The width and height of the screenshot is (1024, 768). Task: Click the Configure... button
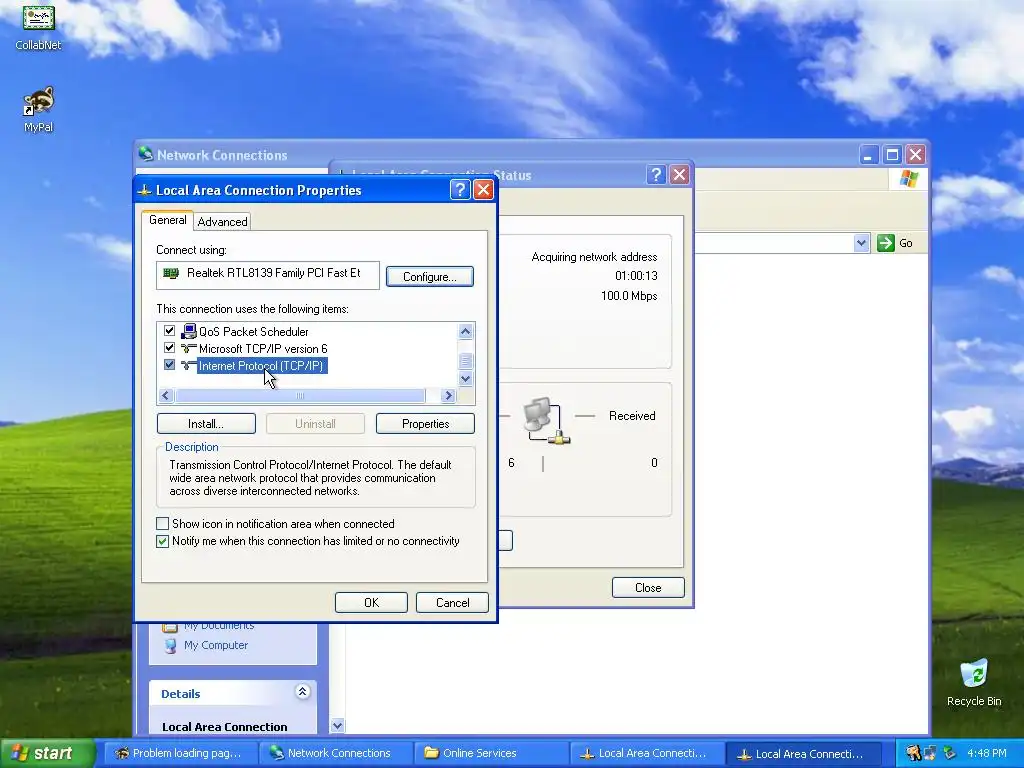click(x=430, y=277)
